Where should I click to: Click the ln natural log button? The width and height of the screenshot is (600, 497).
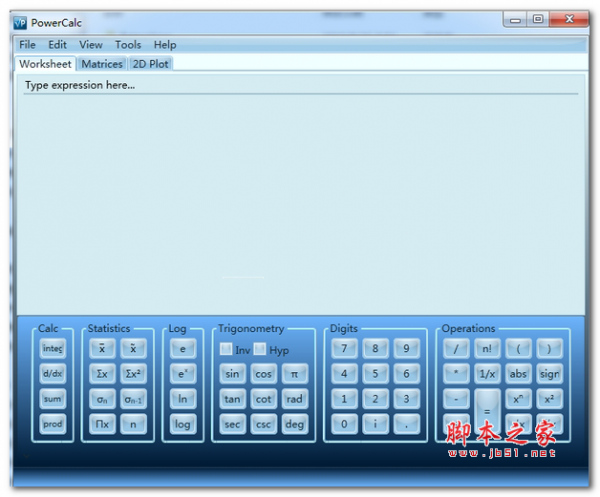pyautogui.click(x=183, y=399)
